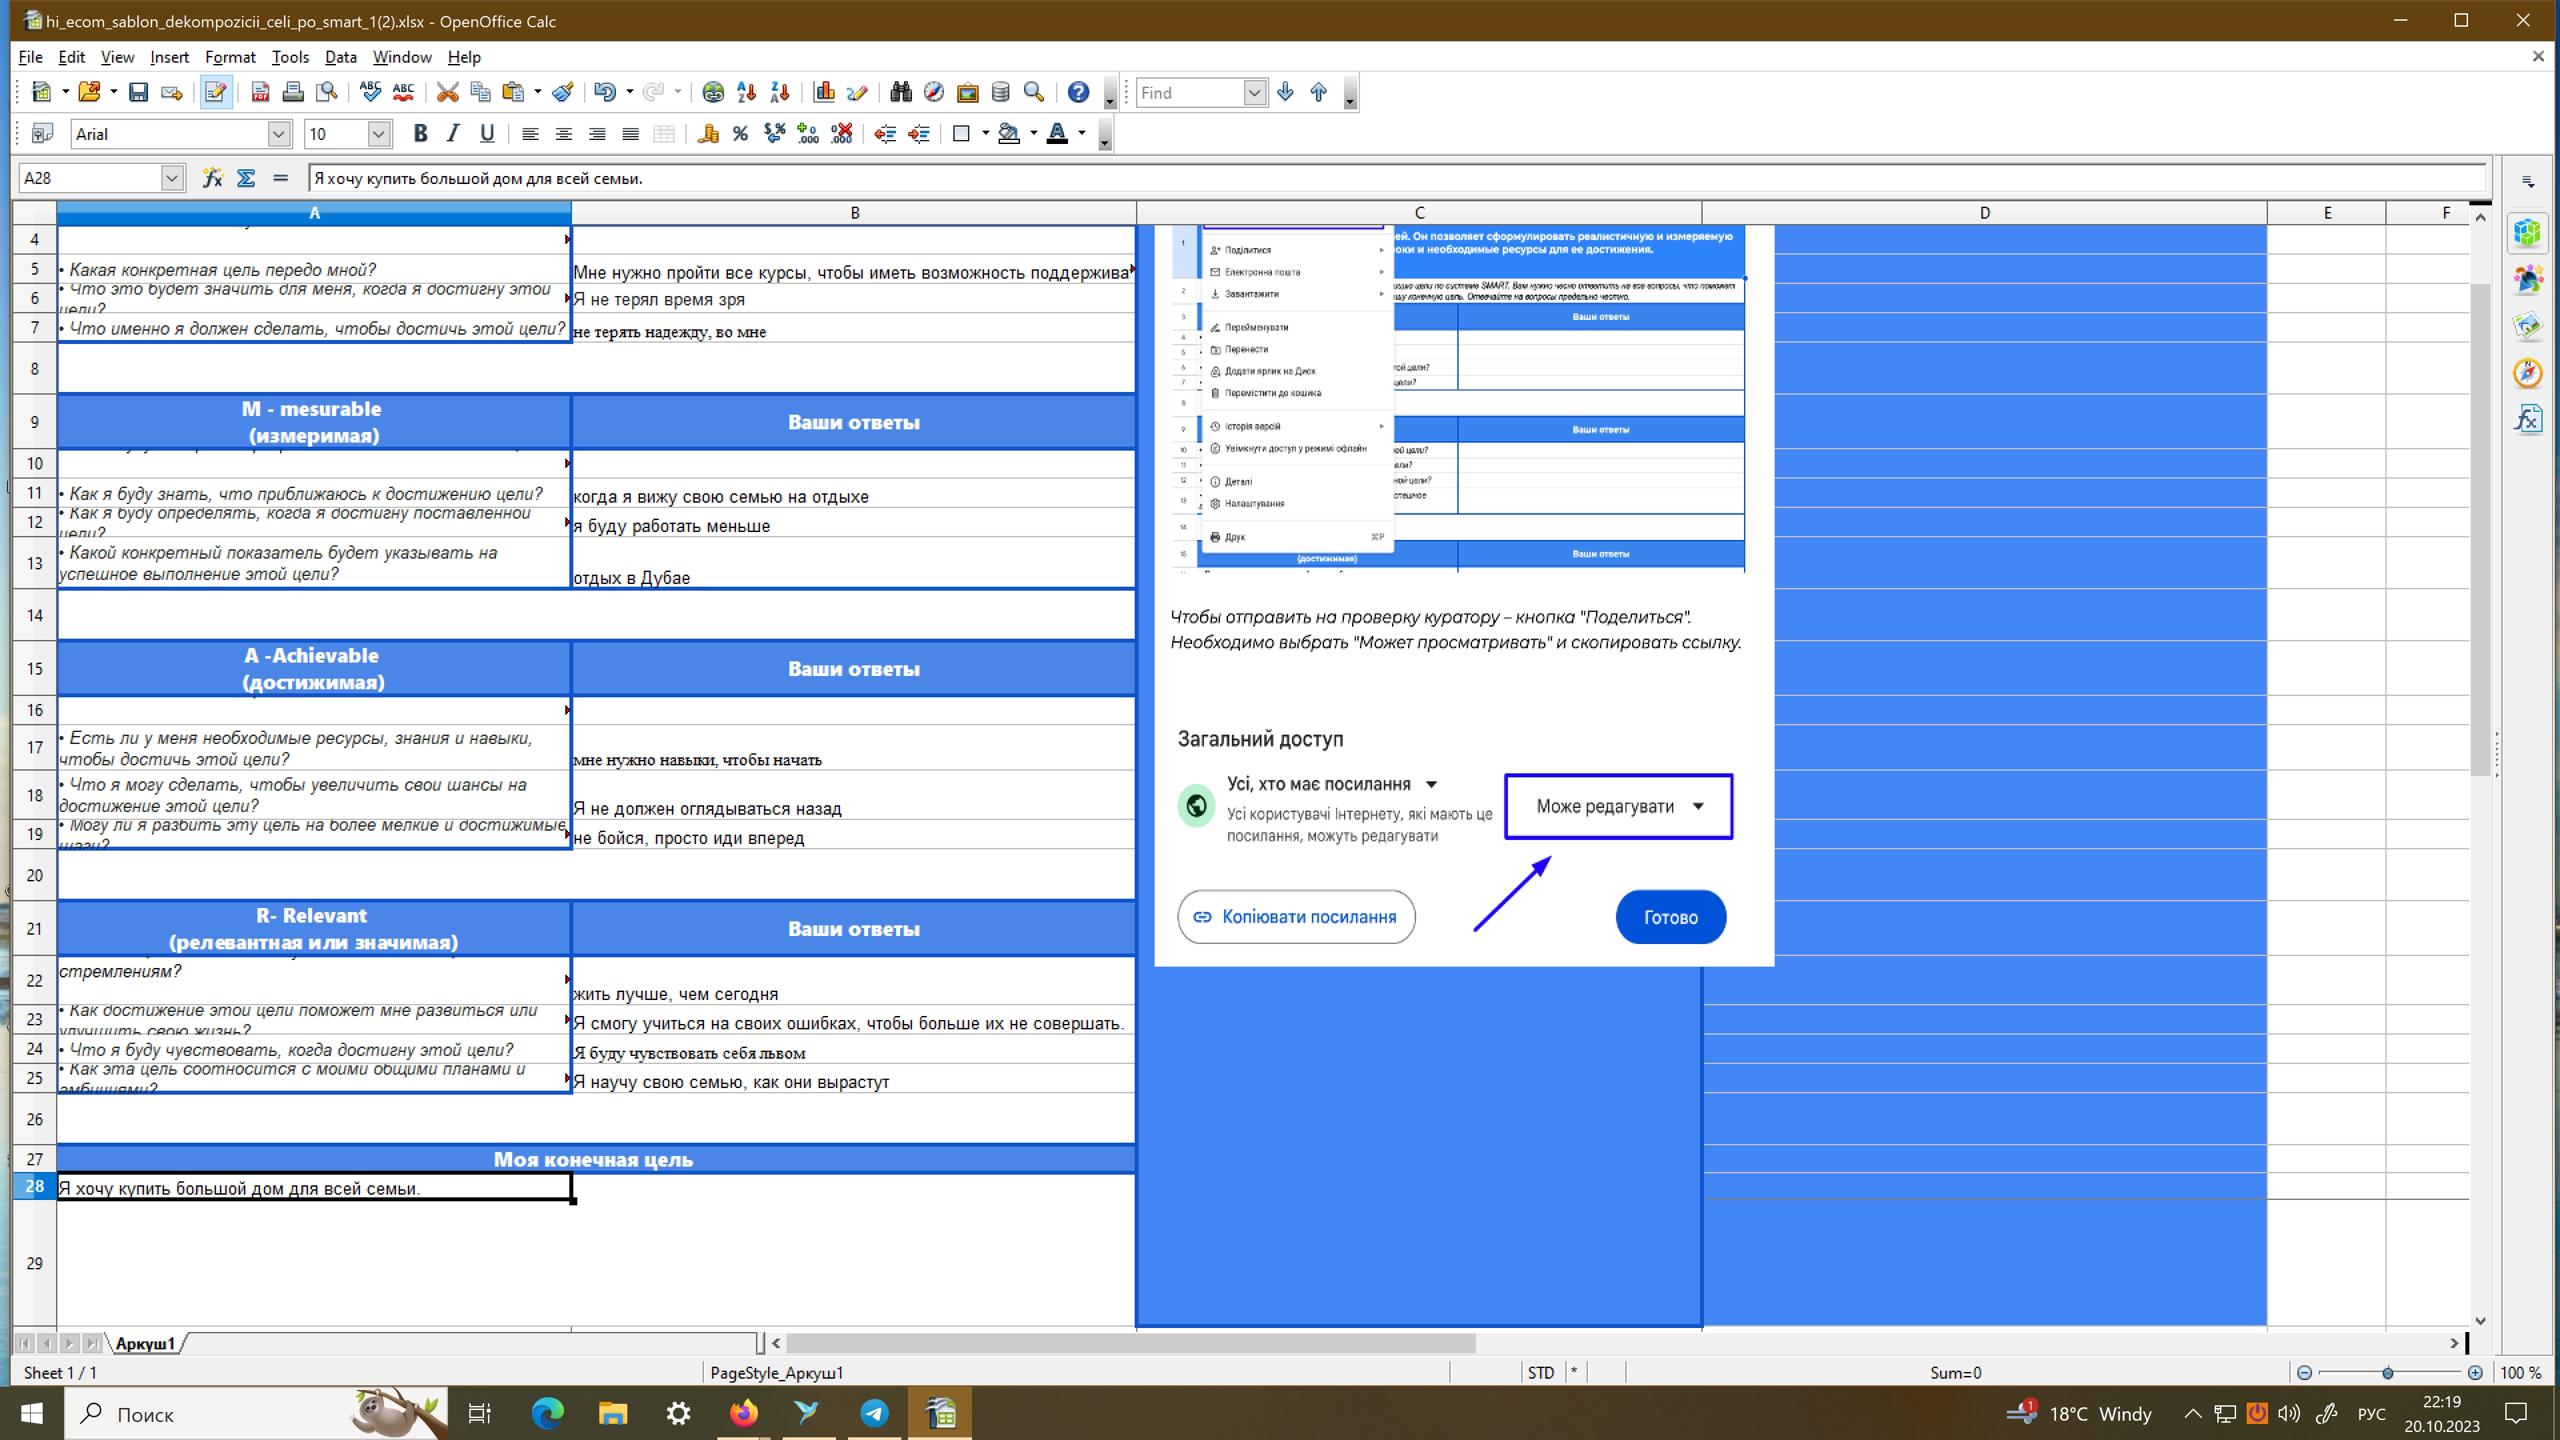
Task: Click into the Find toolbar field
Action: (1190, 92)
